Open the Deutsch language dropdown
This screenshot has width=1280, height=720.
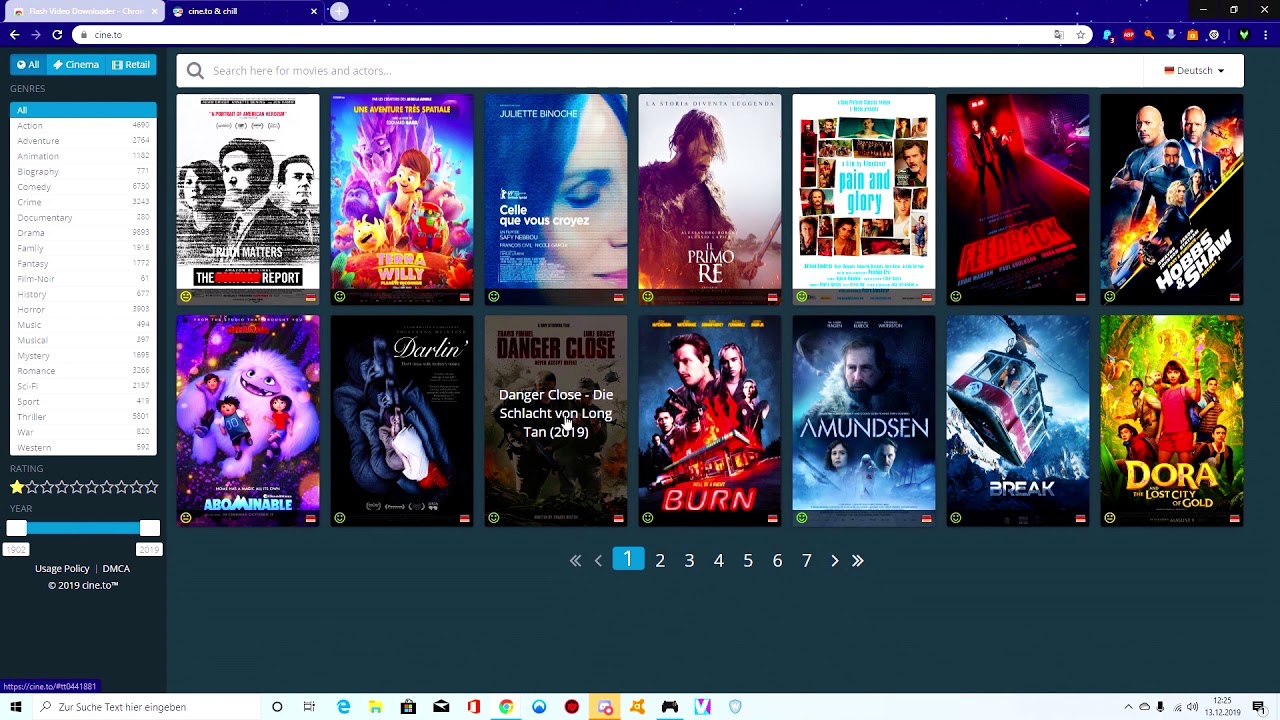1194,71
